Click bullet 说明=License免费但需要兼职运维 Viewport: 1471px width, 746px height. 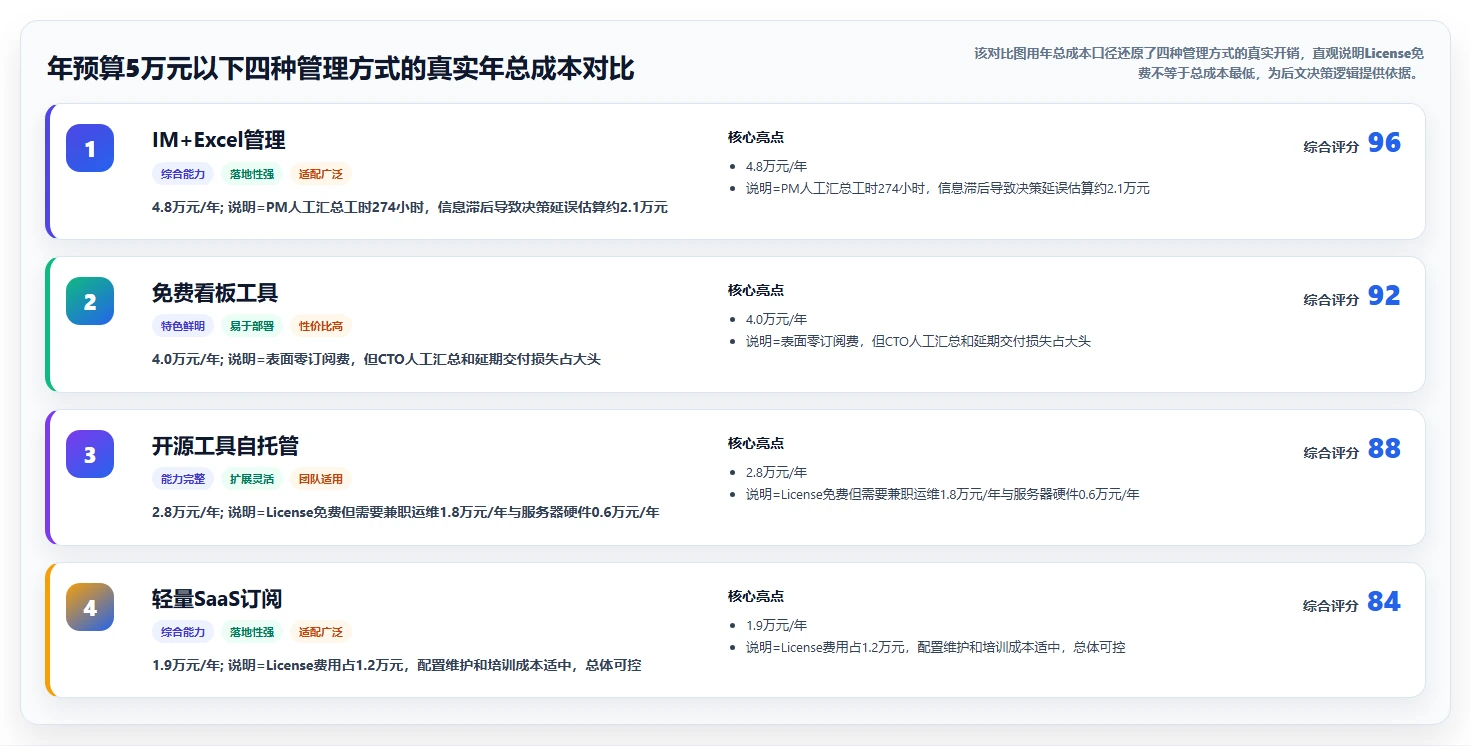[x=942, y=494]
